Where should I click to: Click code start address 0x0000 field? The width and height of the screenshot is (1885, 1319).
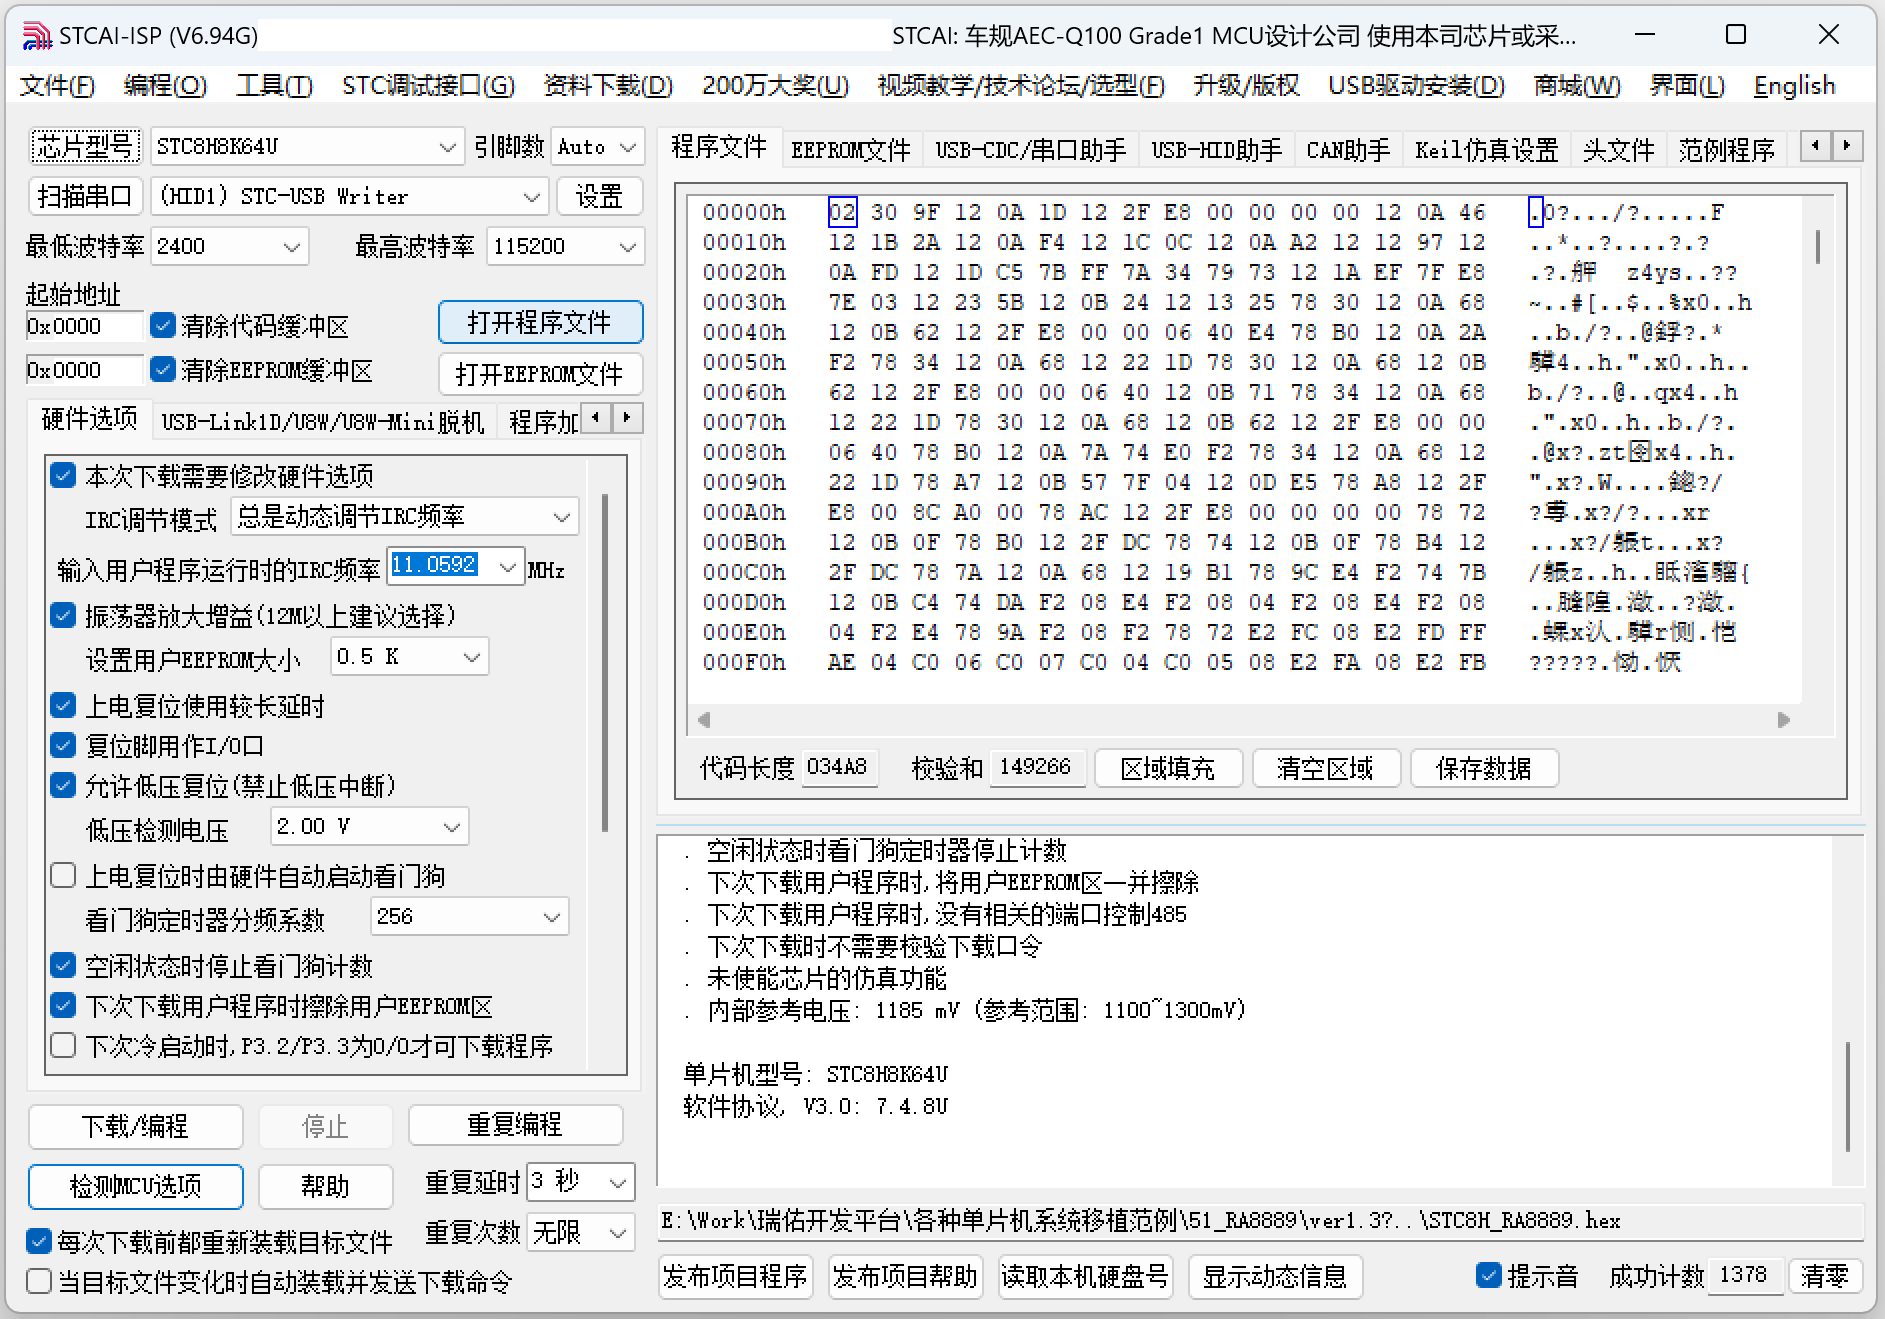point(84,326)
